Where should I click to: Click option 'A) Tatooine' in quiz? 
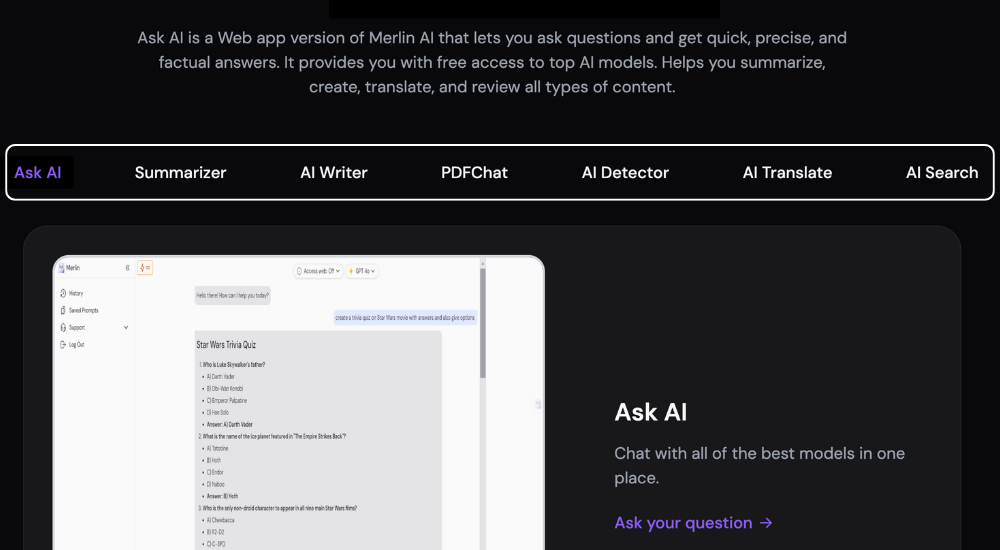pos(217,449)
